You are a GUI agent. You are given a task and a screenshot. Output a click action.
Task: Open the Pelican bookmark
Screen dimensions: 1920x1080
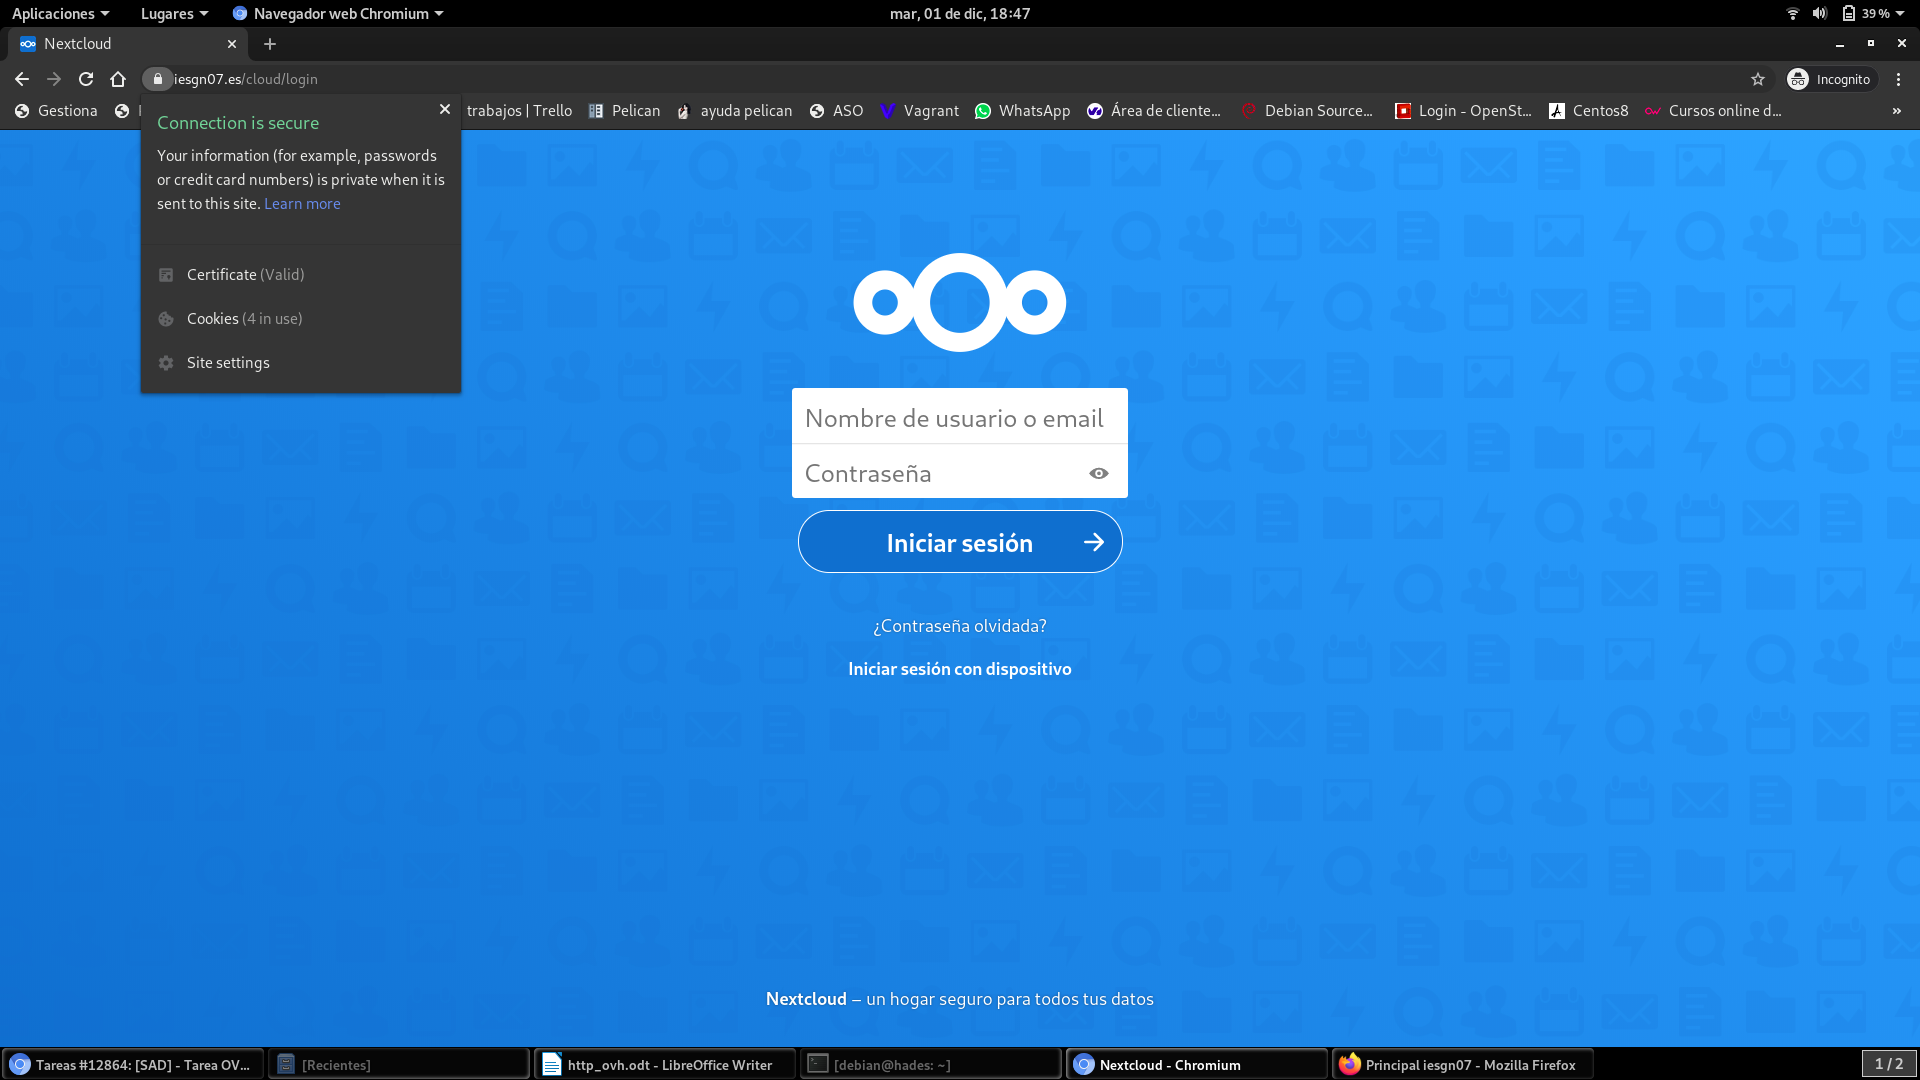(x=624, y=111)
